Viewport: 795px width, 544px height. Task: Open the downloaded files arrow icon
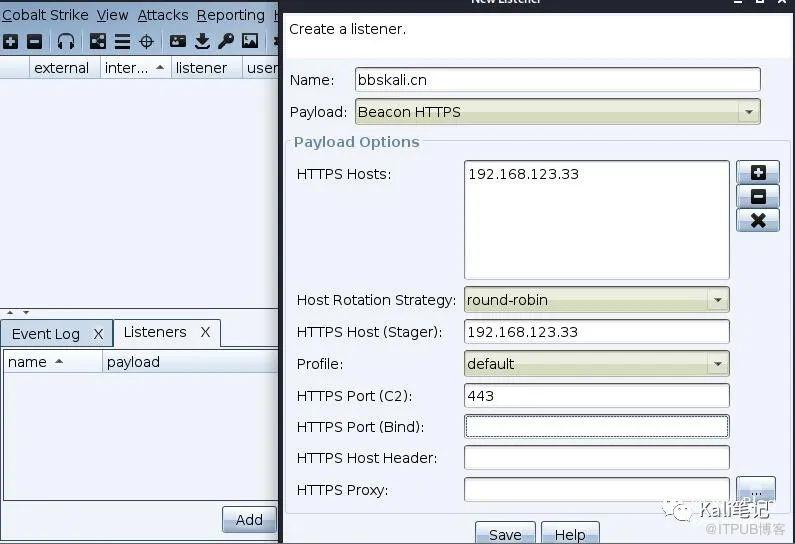pyautogui.click(x=202, y=41)
